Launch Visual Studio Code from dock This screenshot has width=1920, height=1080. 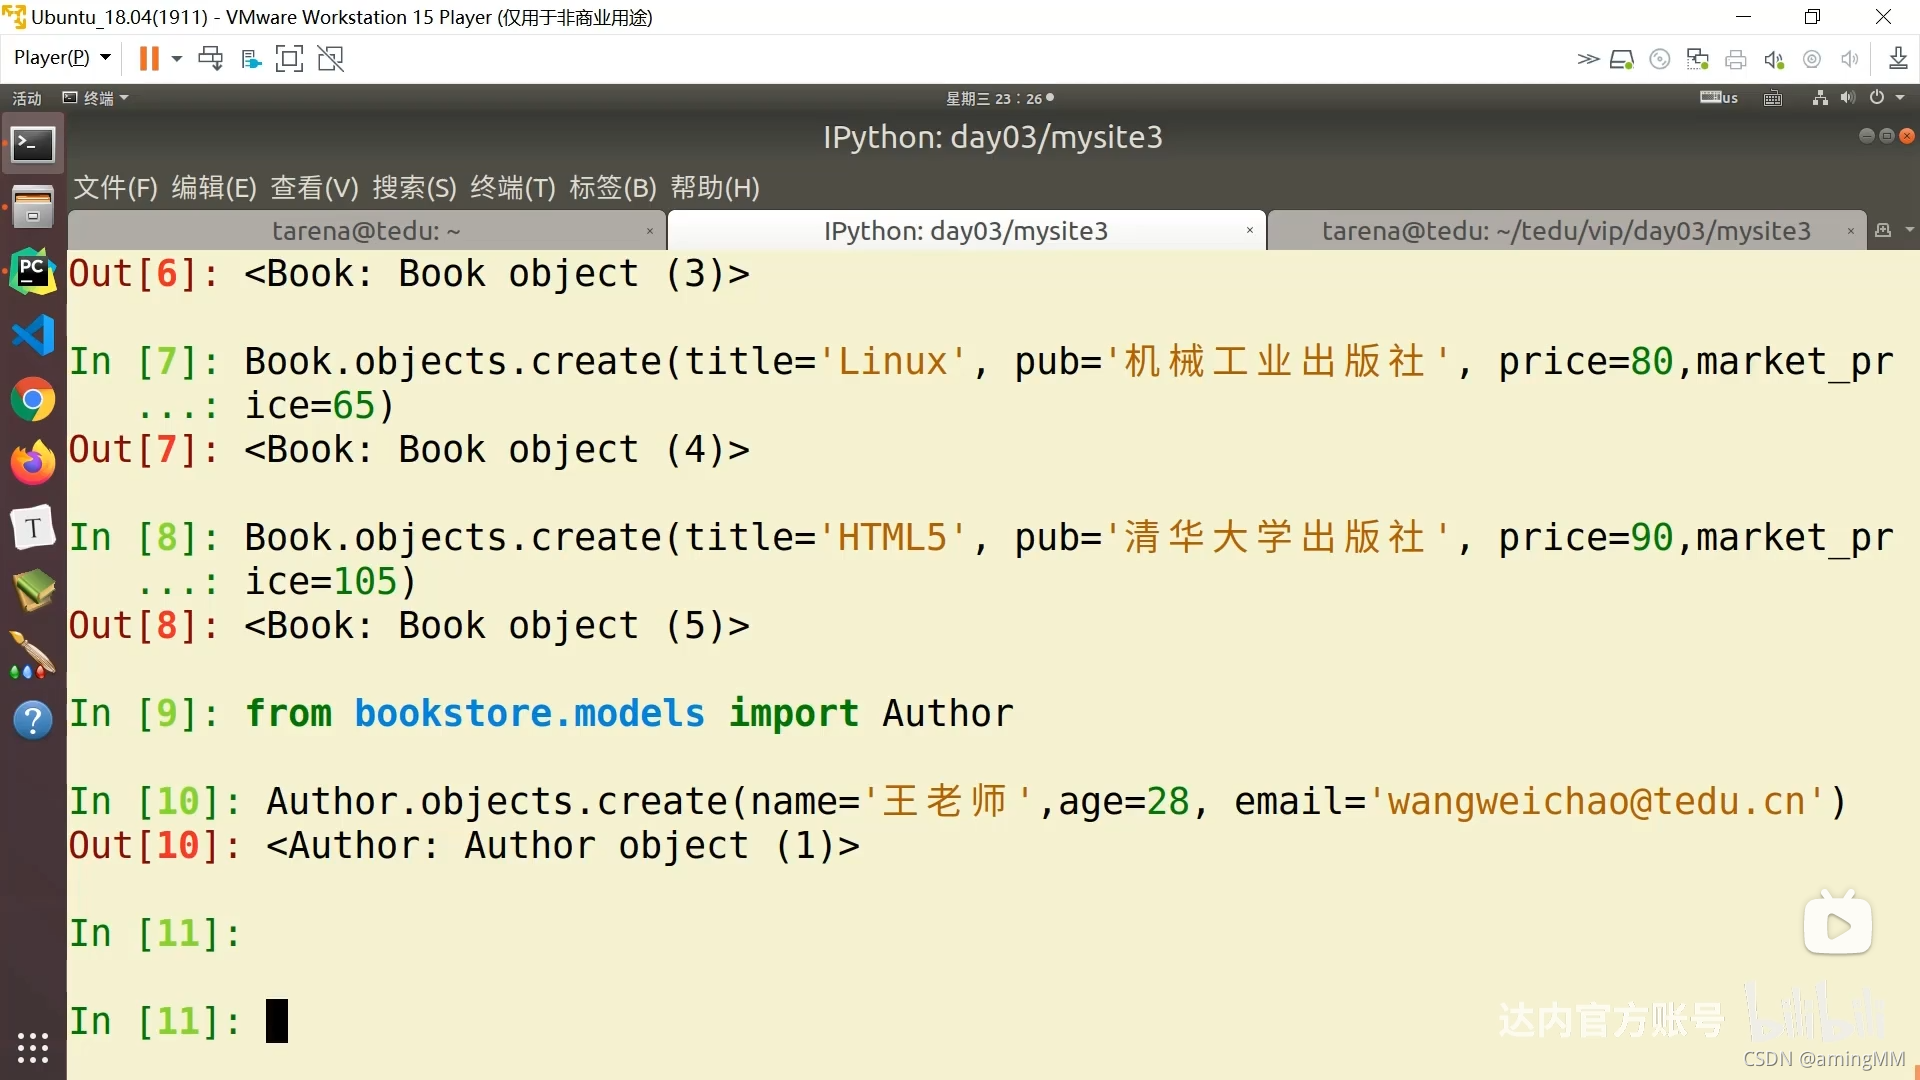pos(33,335)
